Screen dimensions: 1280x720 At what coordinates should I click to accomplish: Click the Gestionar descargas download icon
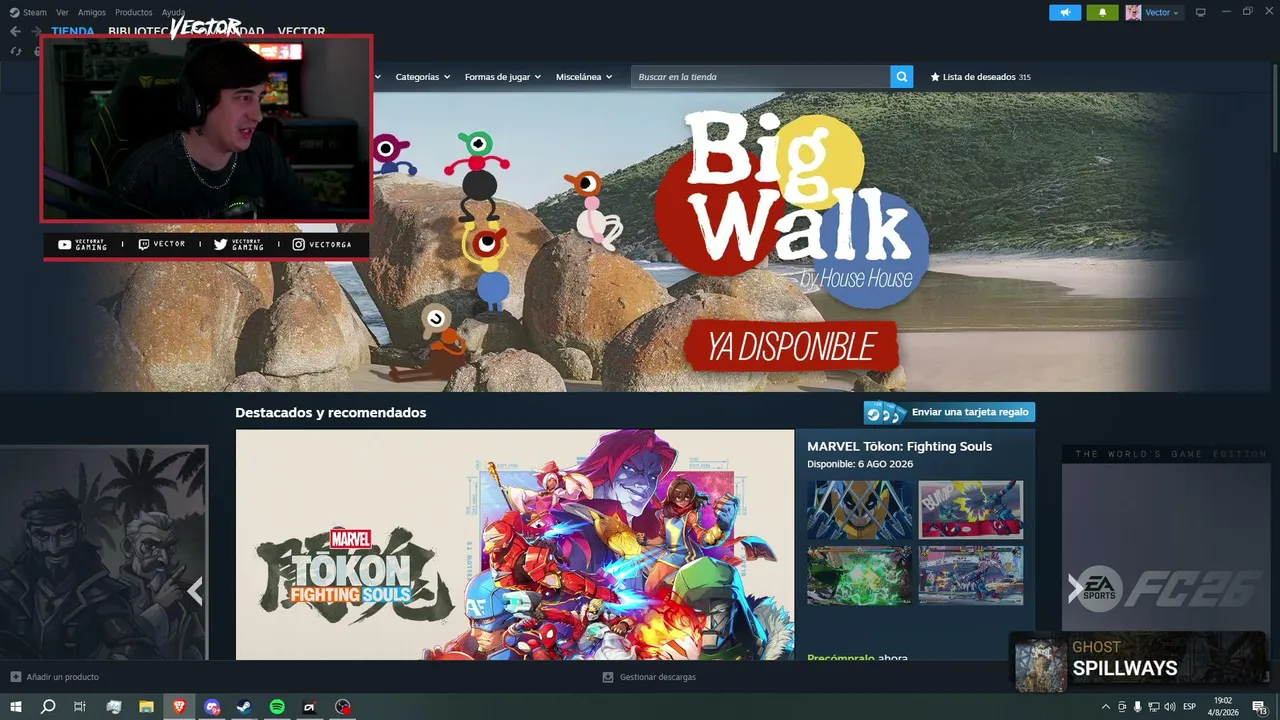click(x=608, y=677)
